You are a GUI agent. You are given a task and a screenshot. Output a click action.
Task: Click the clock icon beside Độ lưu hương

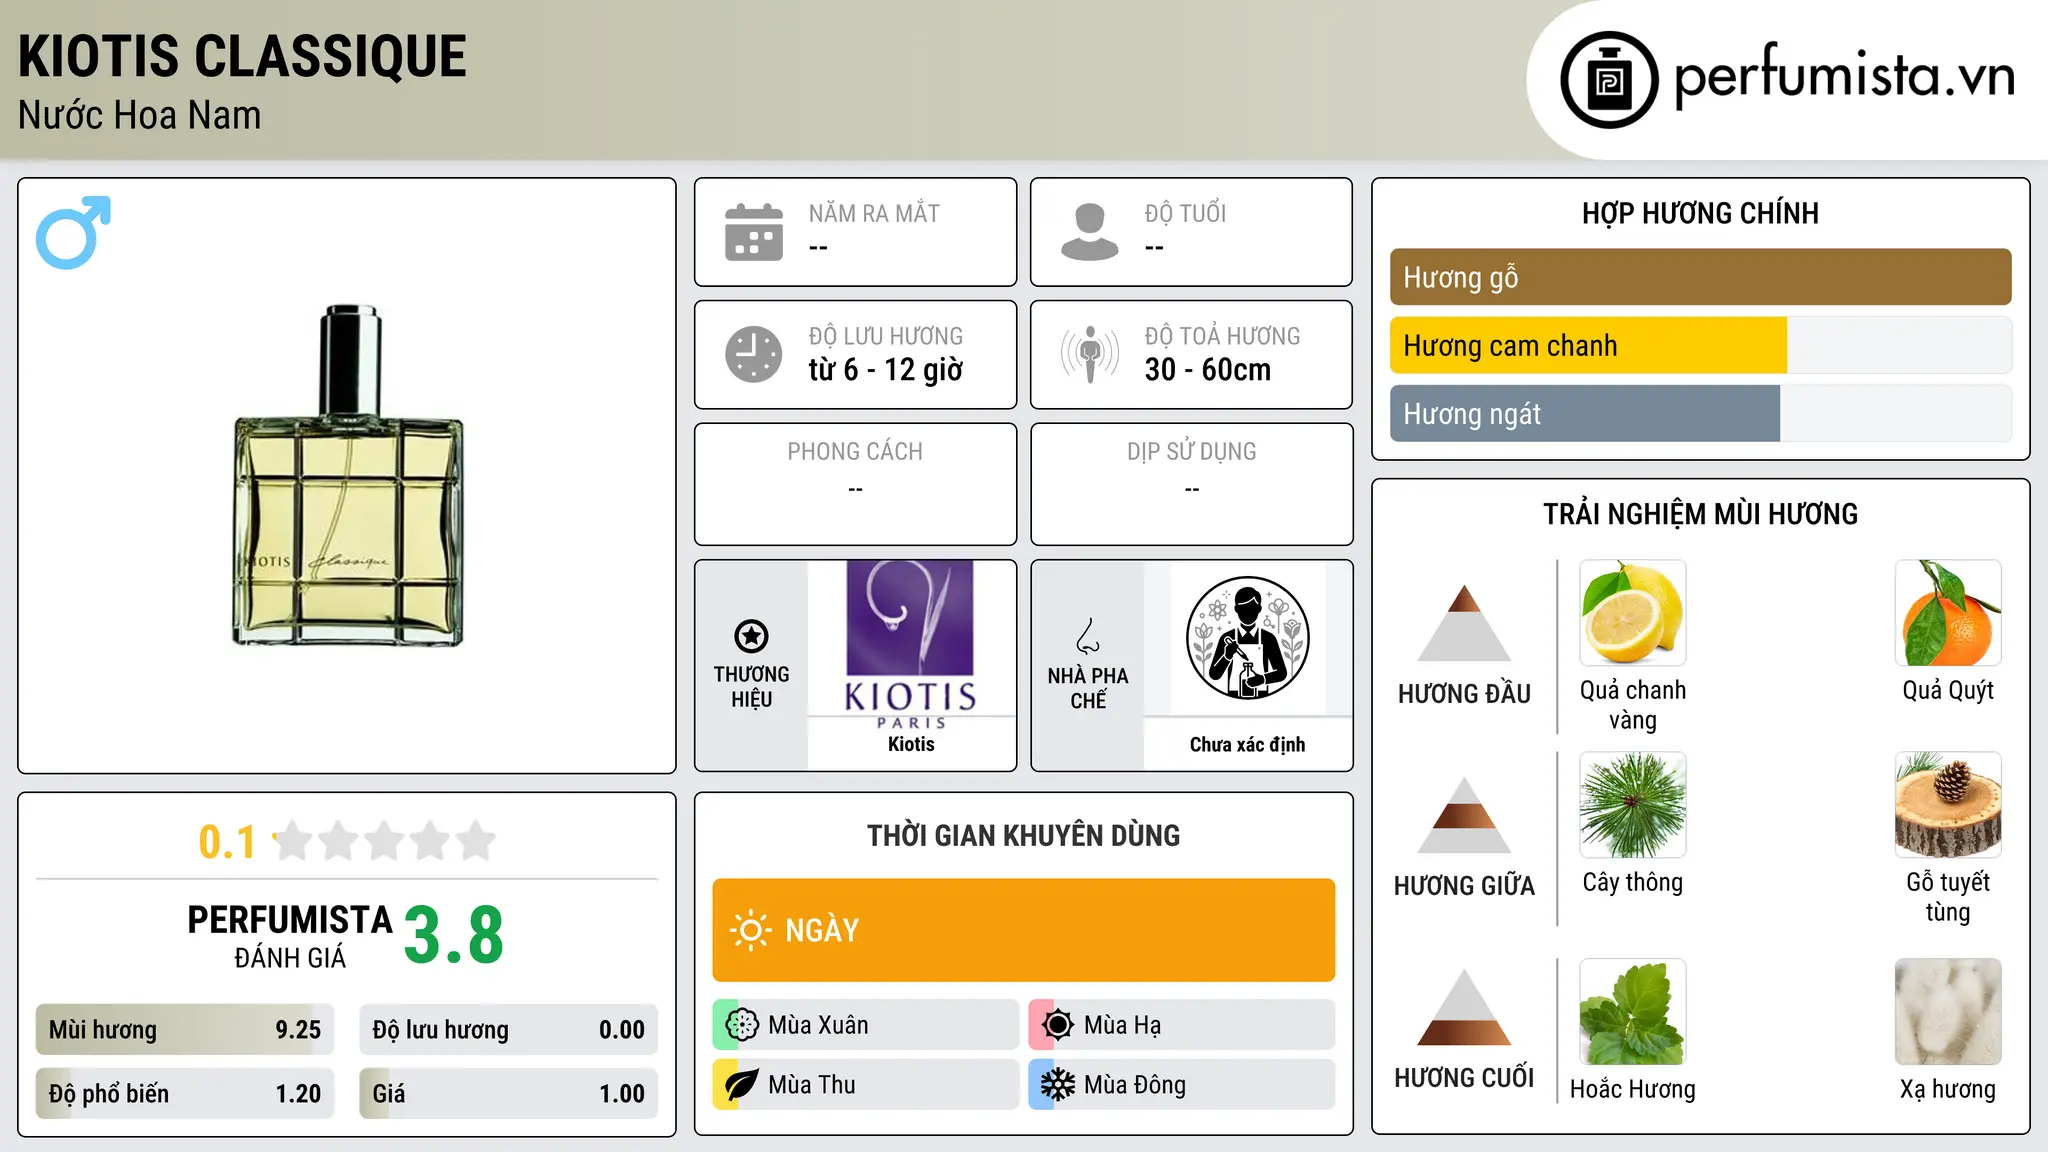pos(754,354)
